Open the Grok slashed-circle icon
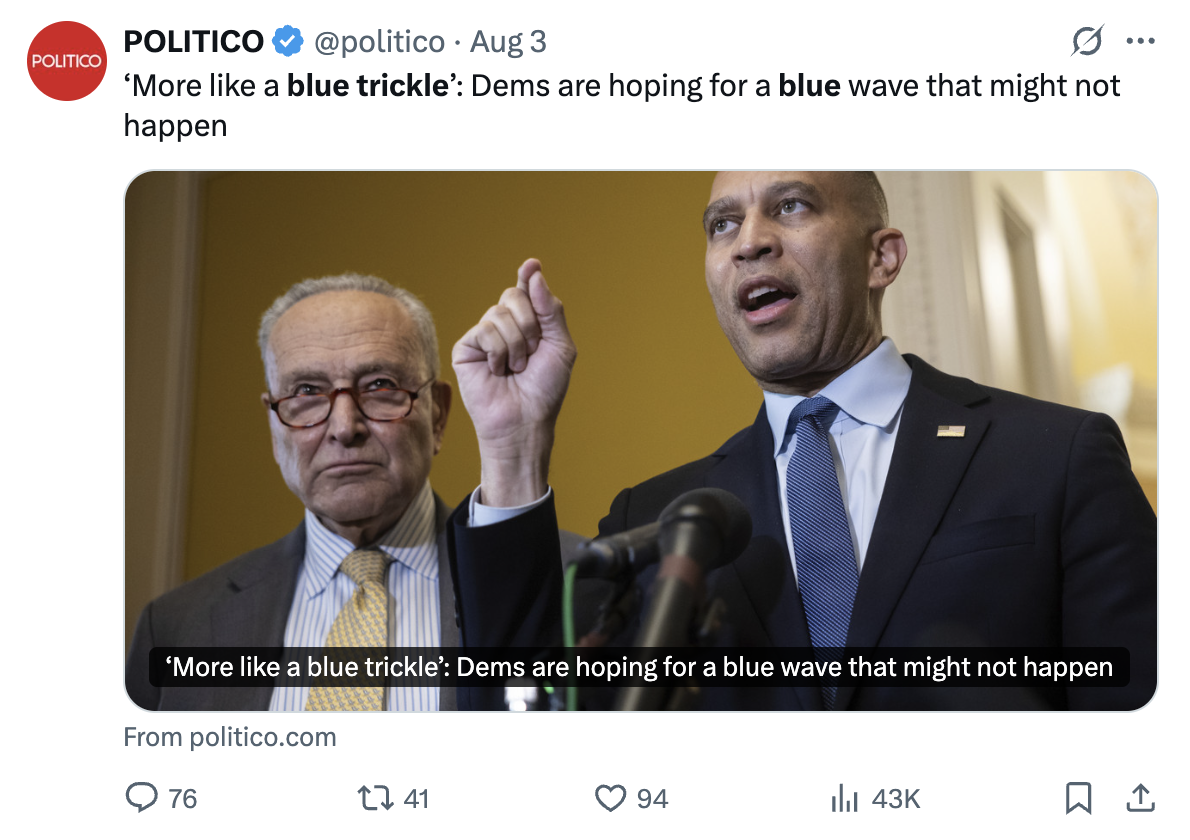Image resolution: width=1190 pixels, height=840 pixels. [x=1087, y=42]
